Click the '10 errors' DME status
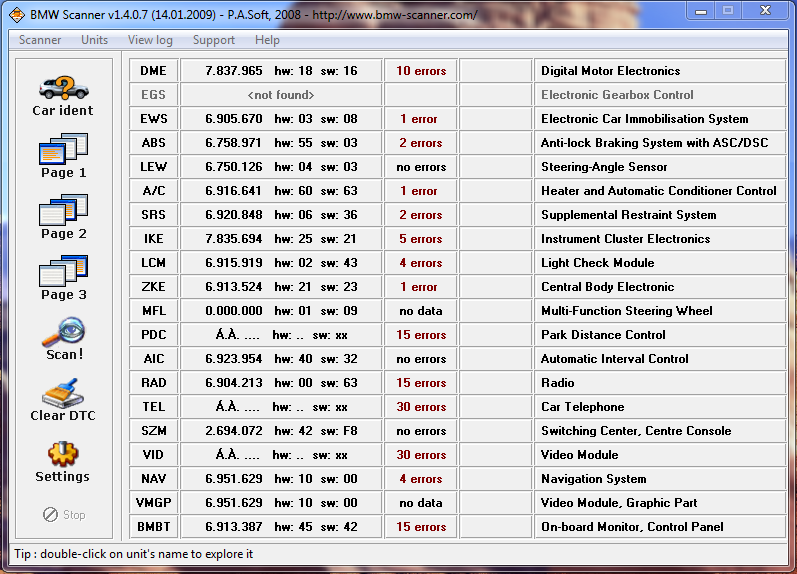 coord(421,71)
